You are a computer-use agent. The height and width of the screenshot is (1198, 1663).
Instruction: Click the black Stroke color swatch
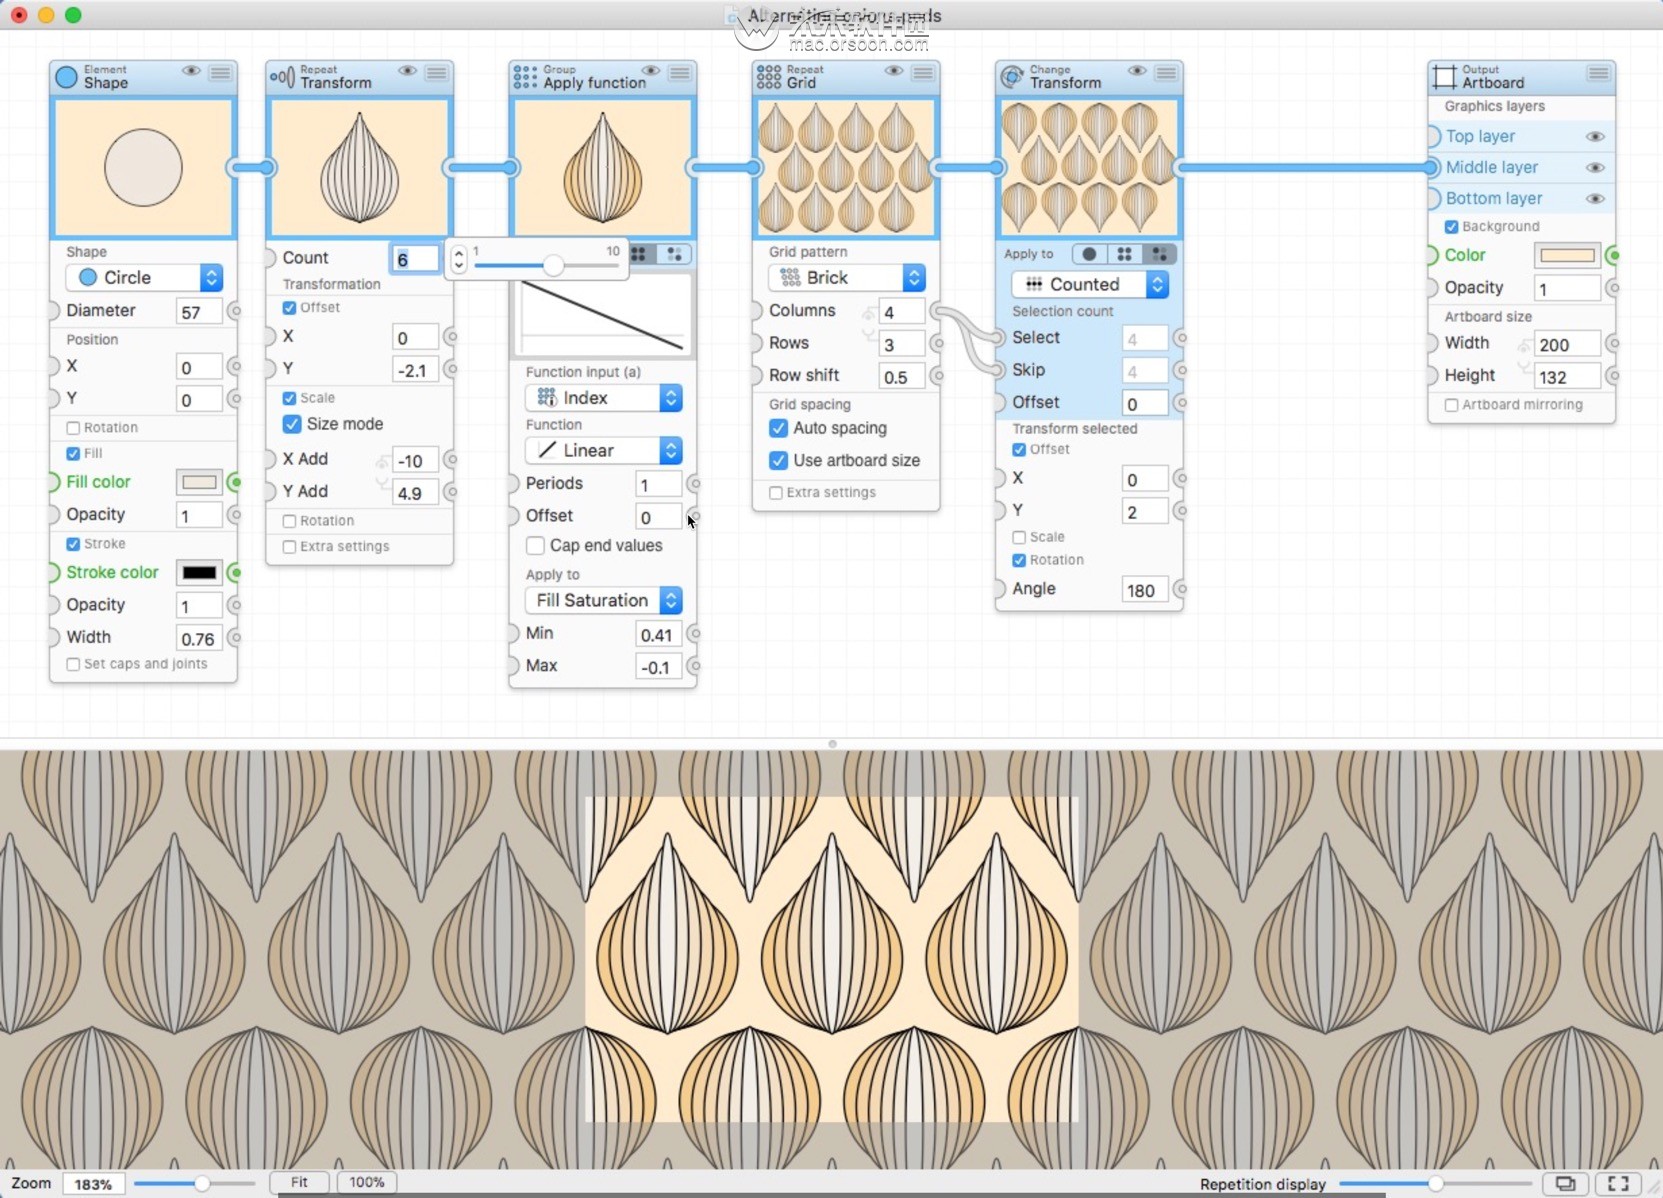point(199,573)
